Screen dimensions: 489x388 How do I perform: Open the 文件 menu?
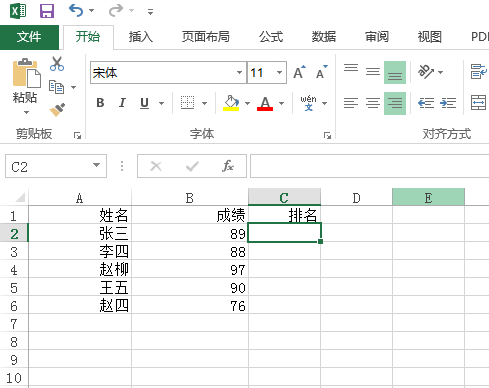[29, 37]
